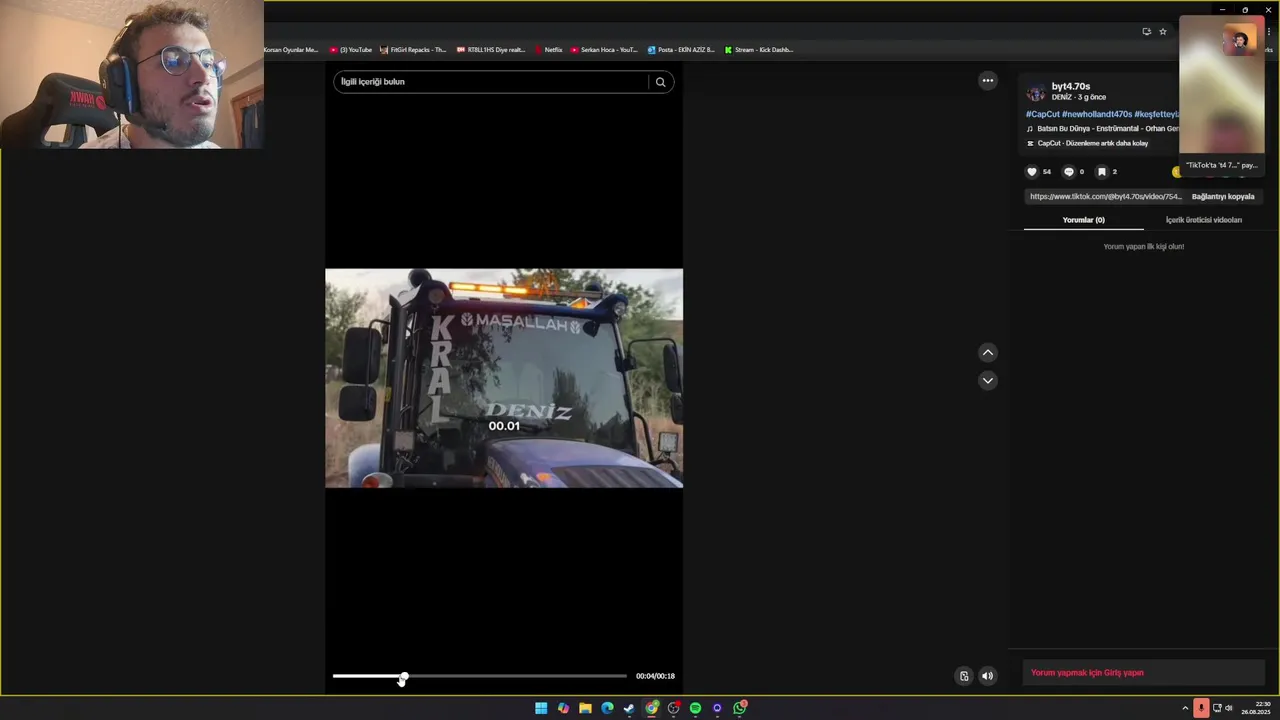Image resolution: width=1280 pixels, height=720 pixels.
Task: Click the video progress slider handle
Action: [403, 677]
